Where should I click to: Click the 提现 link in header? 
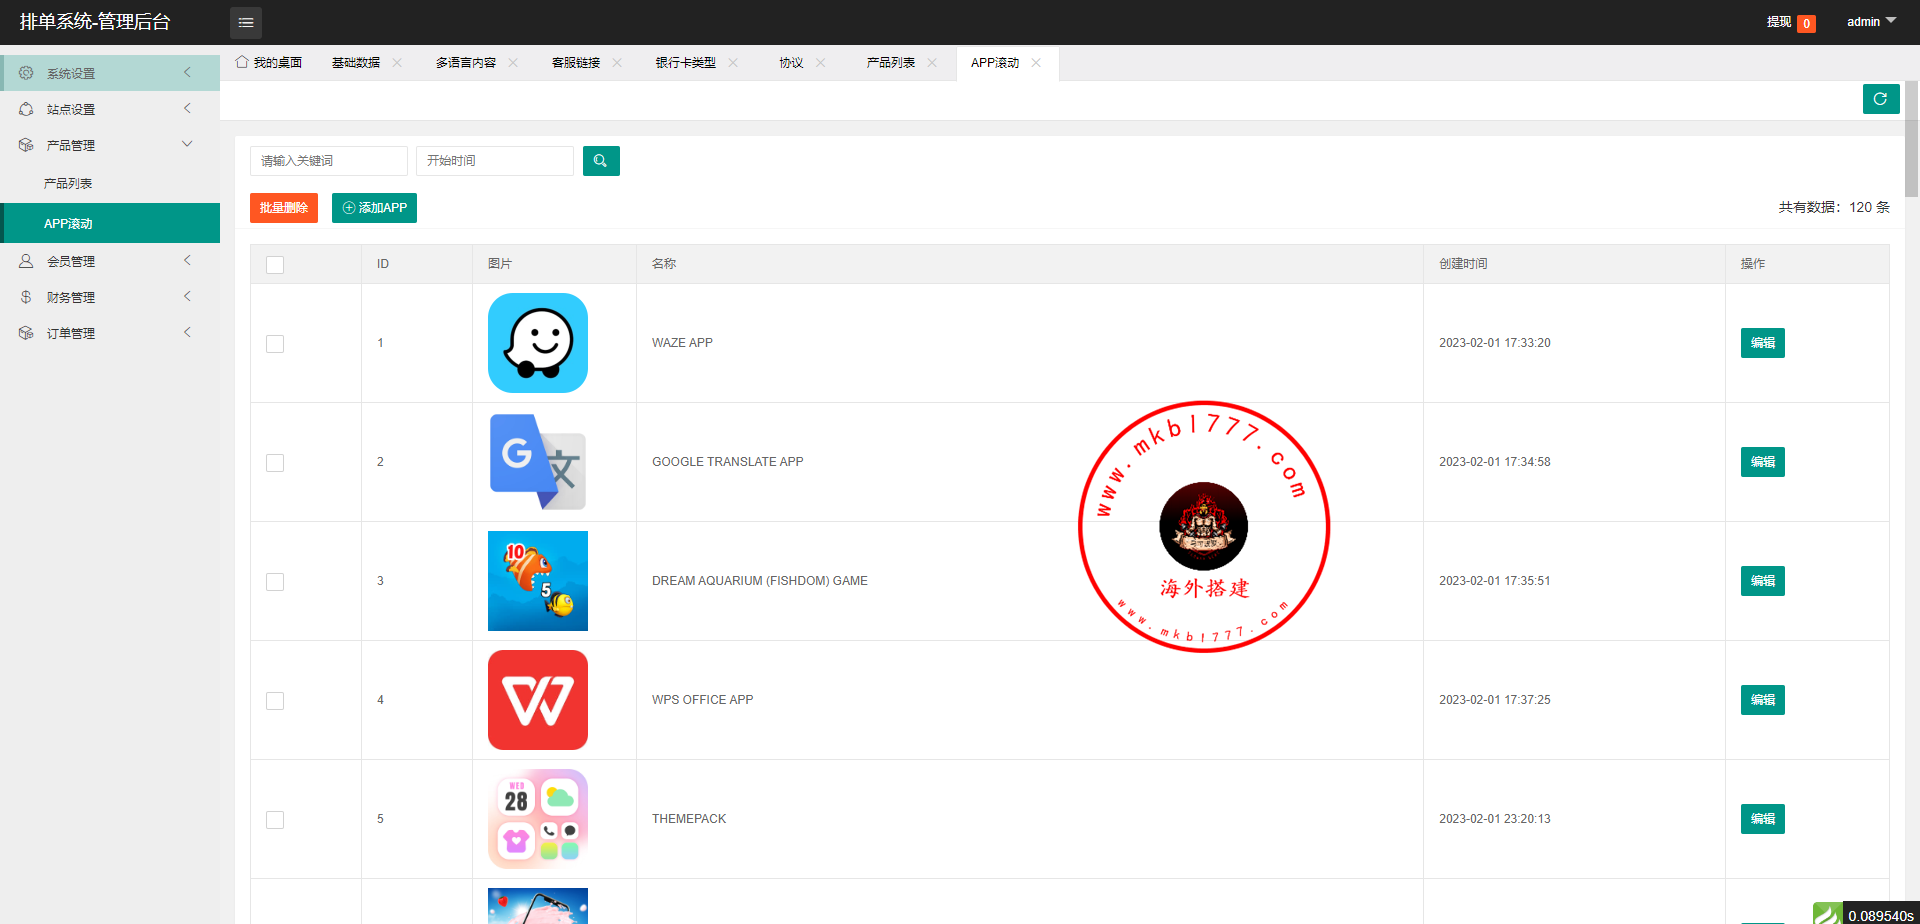coord(1779,22)
